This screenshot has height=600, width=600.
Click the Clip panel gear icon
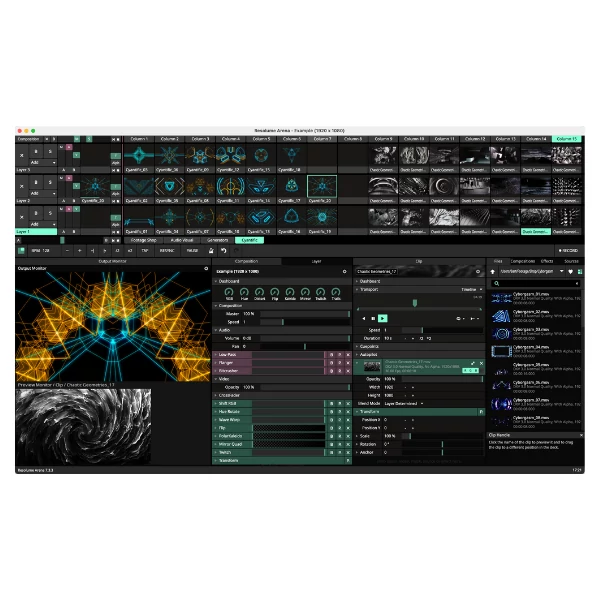476,271
